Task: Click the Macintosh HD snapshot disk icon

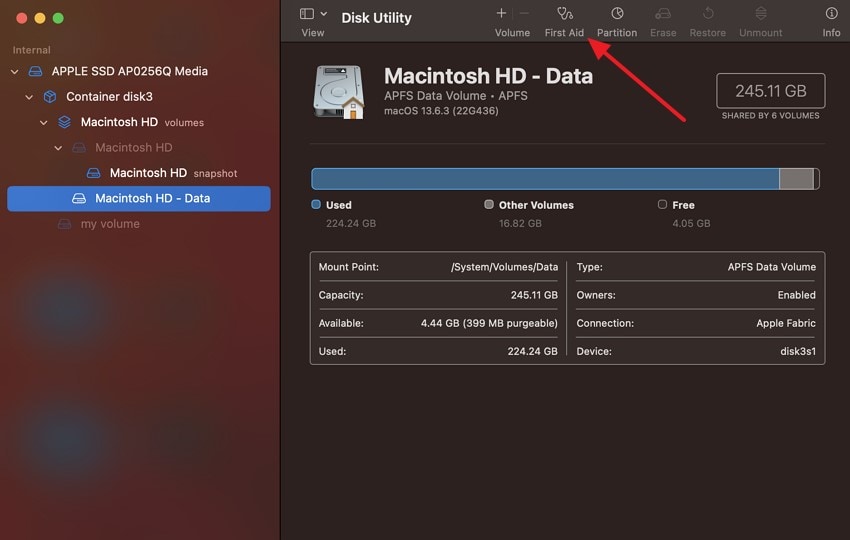Action: 93,173
